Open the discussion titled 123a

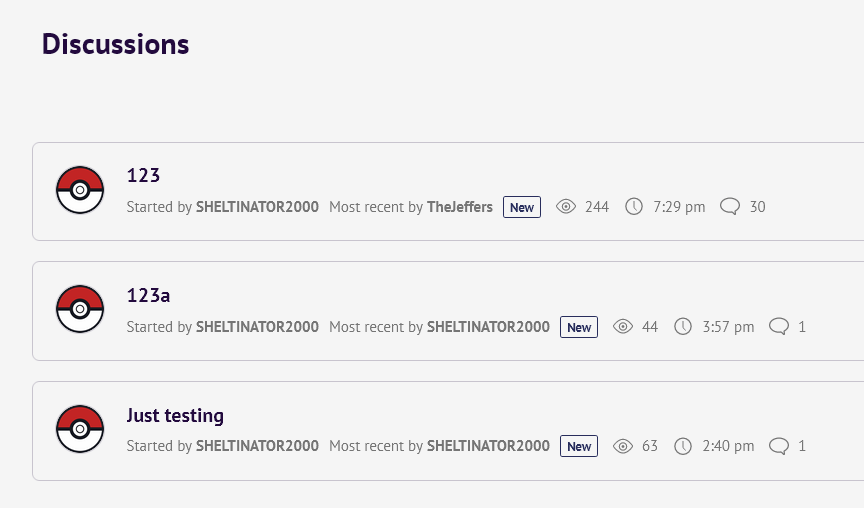pyautogui.click(x=148, y=295)
